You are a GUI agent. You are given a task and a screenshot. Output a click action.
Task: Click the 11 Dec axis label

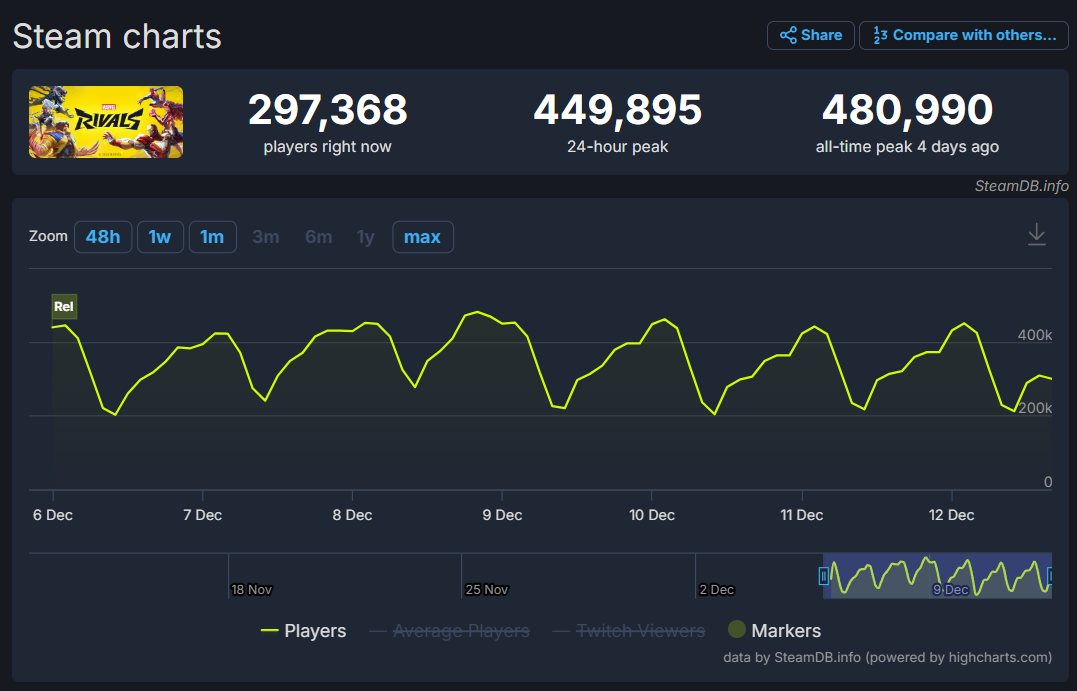coord(802,515)
